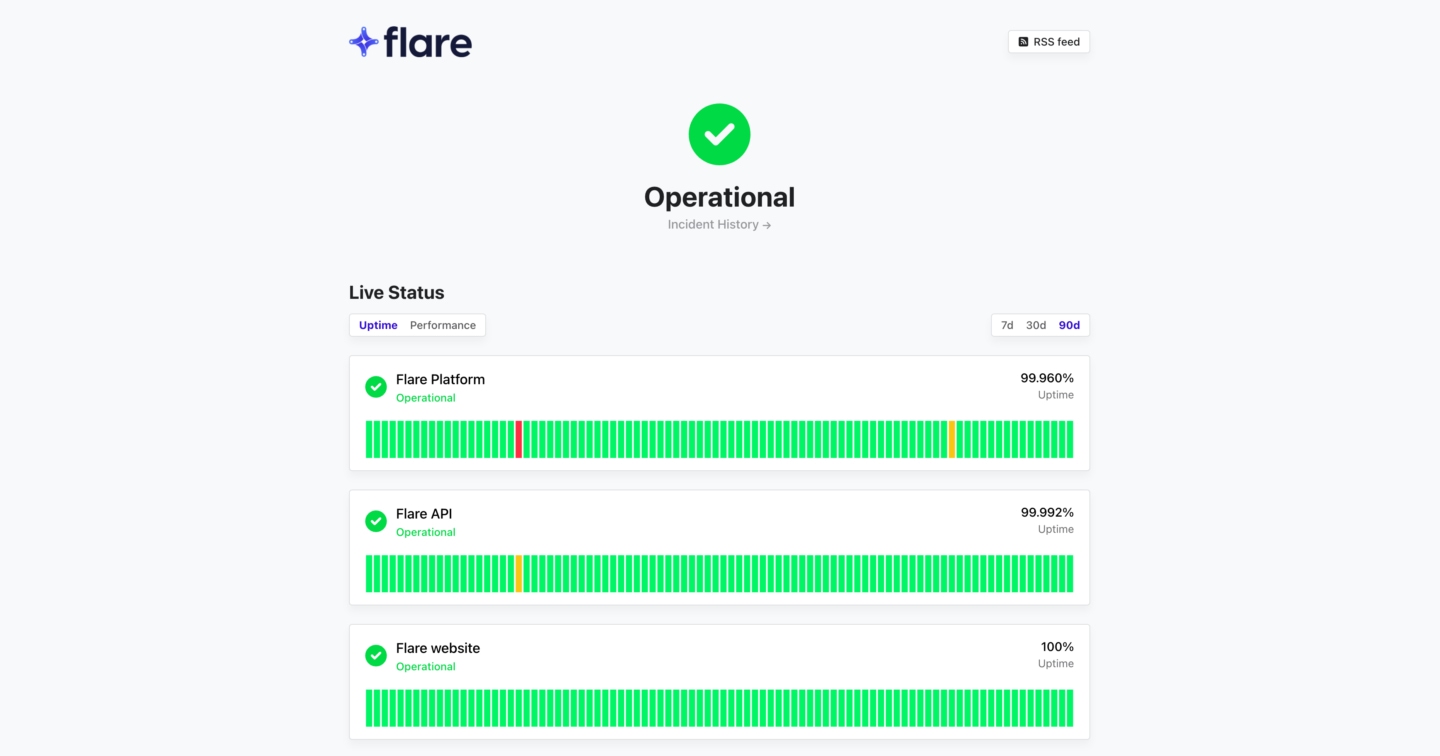Click the Flare website uptime bar chart

click(x=719, y=707)
